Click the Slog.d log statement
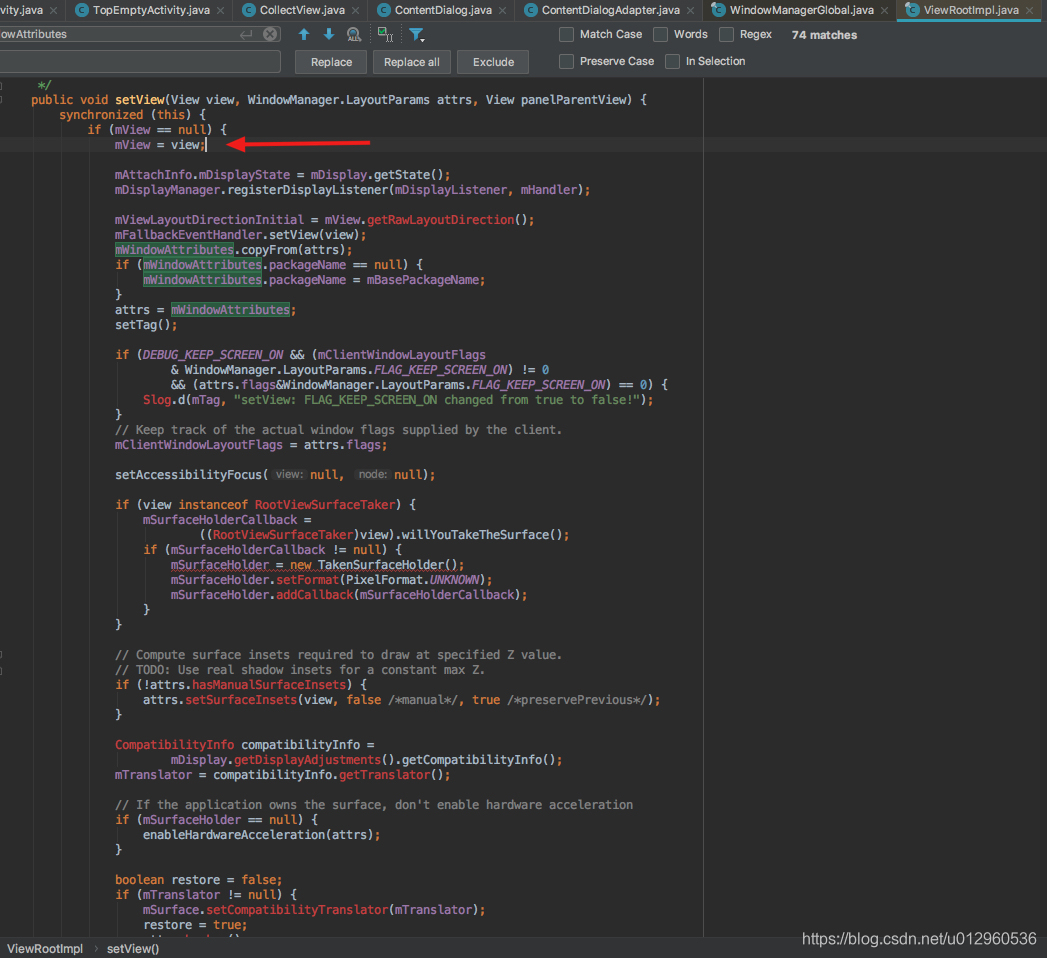Screen dimensions: 1047x958 398,400
